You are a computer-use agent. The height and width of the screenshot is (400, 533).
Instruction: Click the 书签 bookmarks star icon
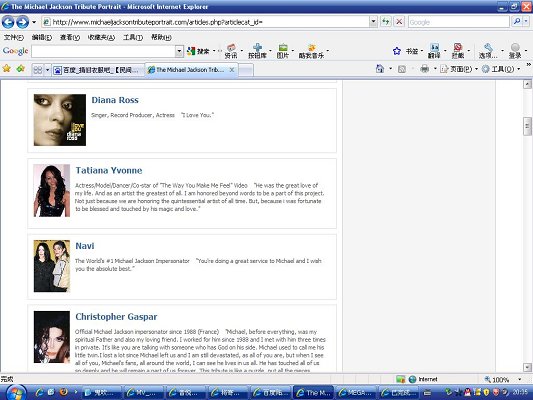397,51
